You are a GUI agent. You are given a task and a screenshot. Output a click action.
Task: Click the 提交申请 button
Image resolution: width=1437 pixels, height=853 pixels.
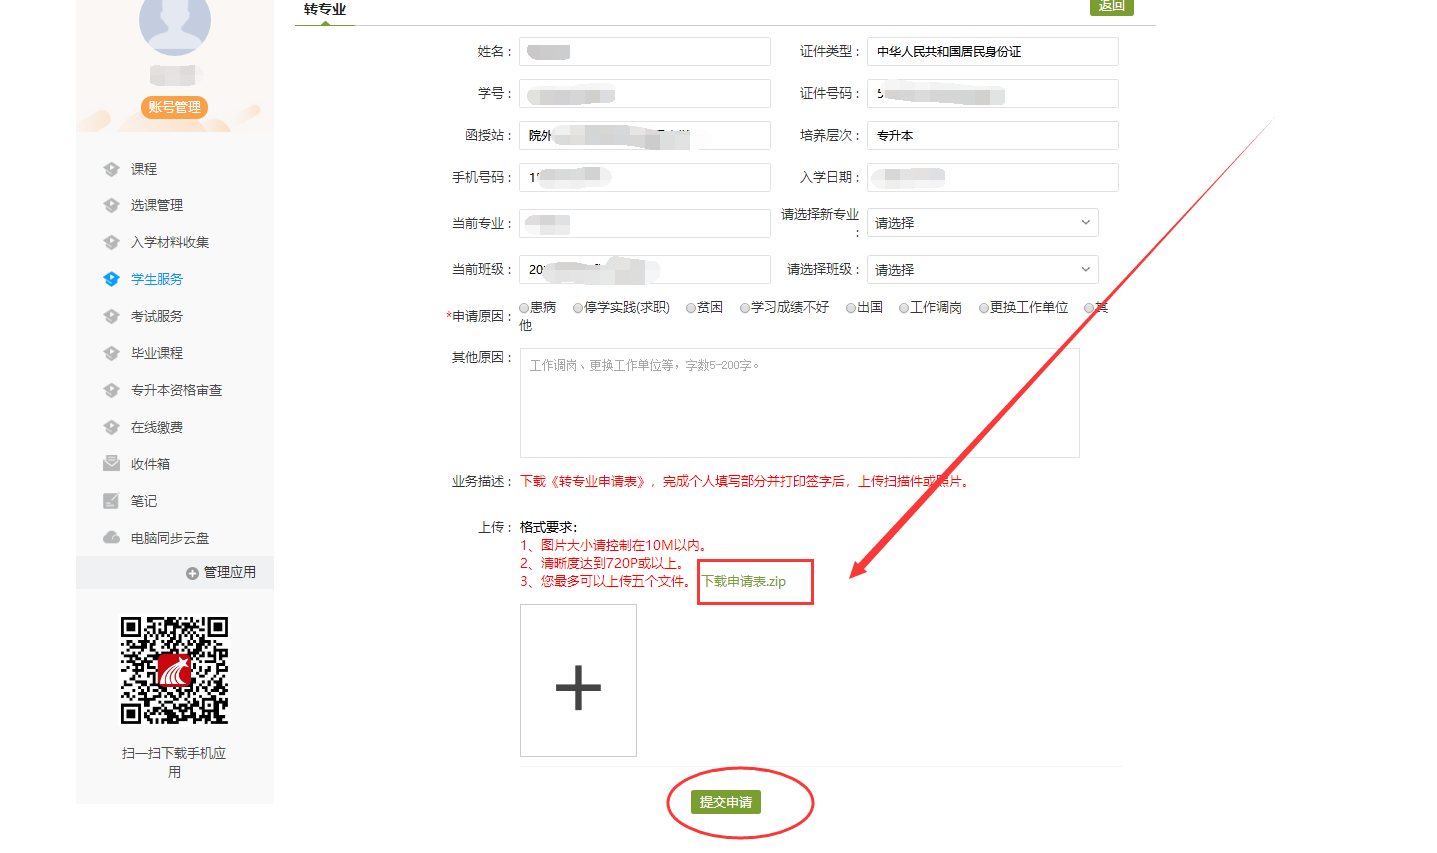725,802
